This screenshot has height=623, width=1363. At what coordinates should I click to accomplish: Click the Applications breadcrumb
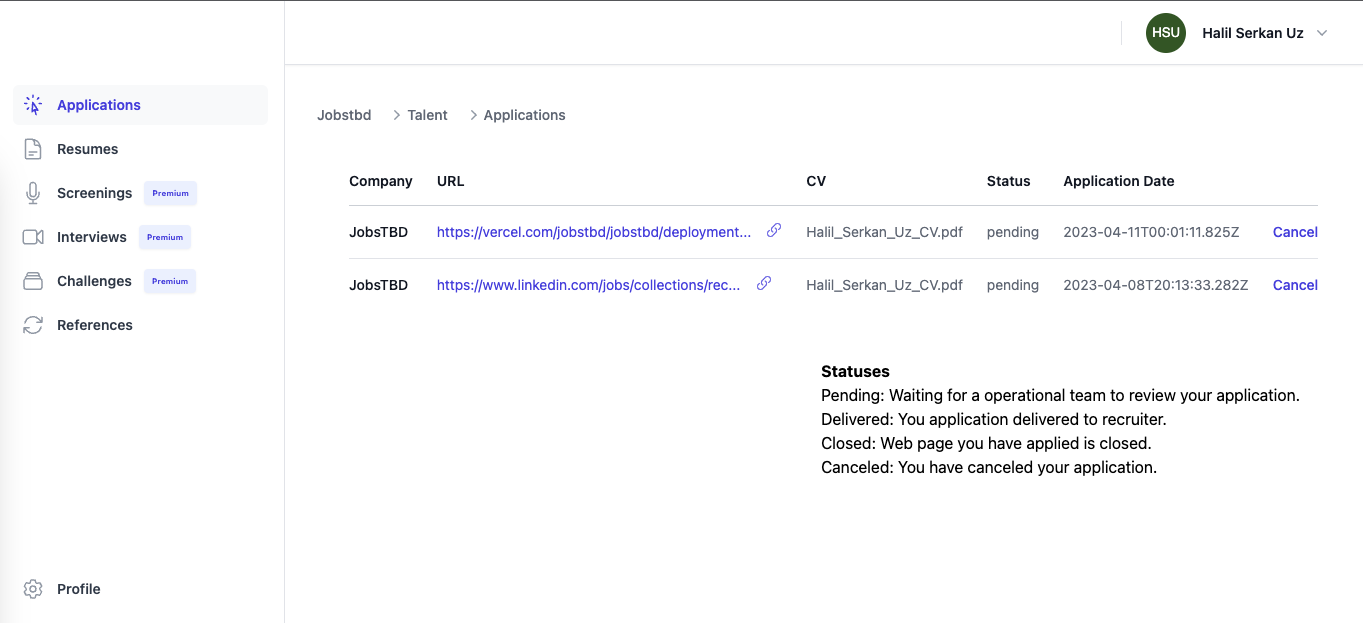(524, 115)
